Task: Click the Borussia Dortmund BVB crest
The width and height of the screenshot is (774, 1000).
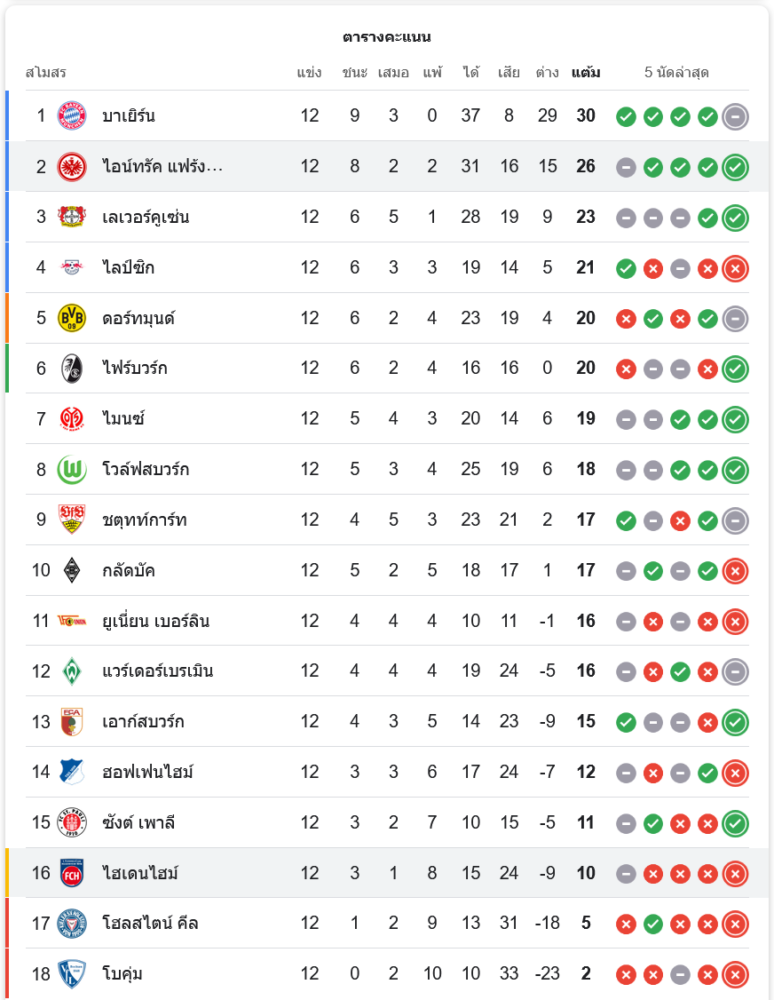Action: [x=72, y=318]
